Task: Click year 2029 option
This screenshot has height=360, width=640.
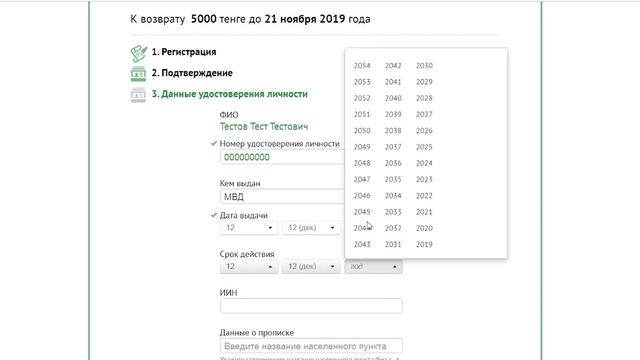Action: tap(424, 82)
